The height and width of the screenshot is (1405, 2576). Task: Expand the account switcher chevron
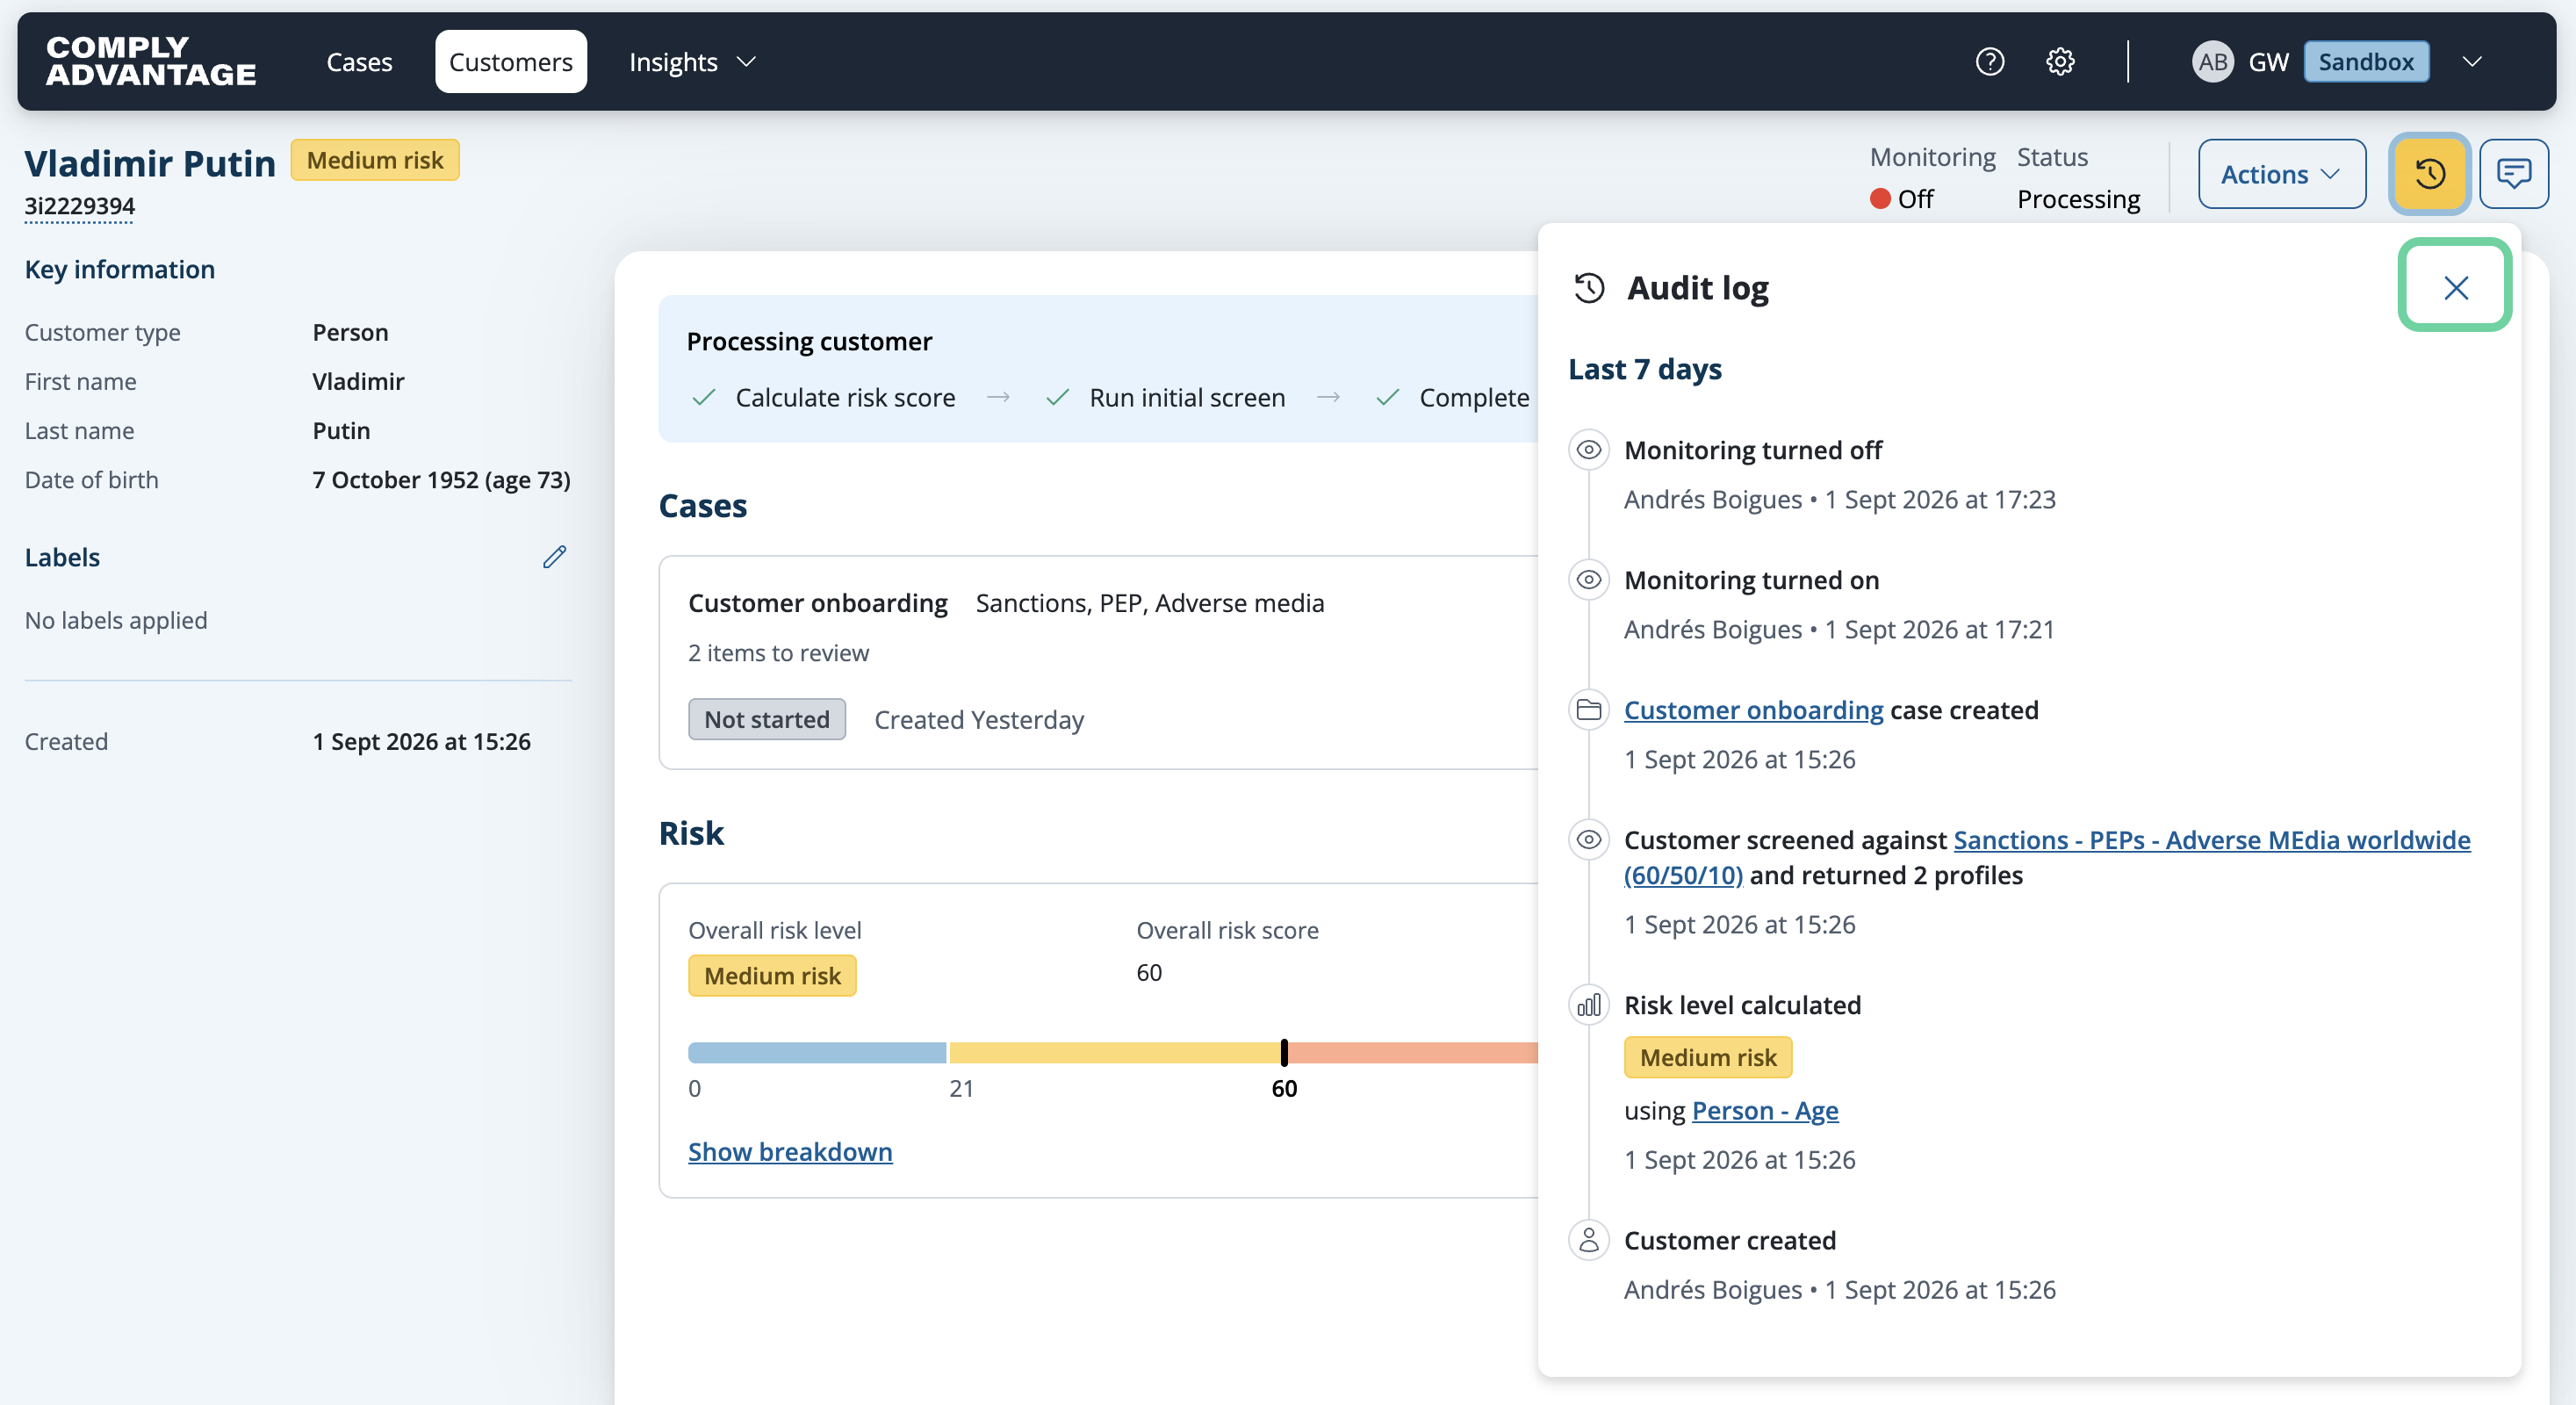coord(2472,62)
